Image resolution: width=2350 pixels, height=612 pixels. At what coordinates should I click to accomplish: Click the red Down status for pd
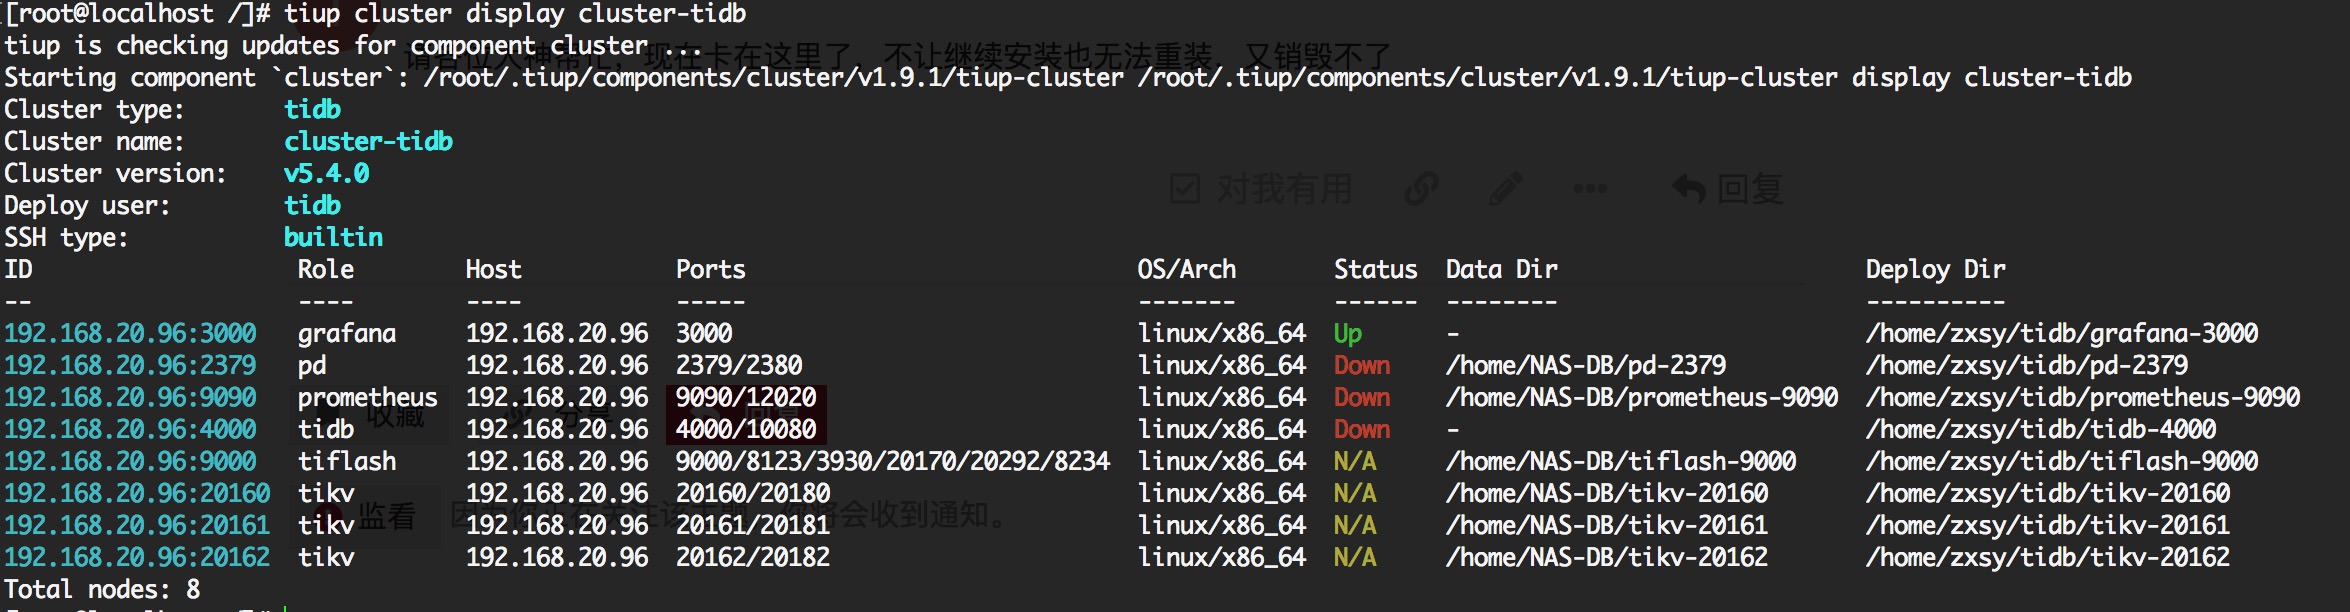point(1361,365)
